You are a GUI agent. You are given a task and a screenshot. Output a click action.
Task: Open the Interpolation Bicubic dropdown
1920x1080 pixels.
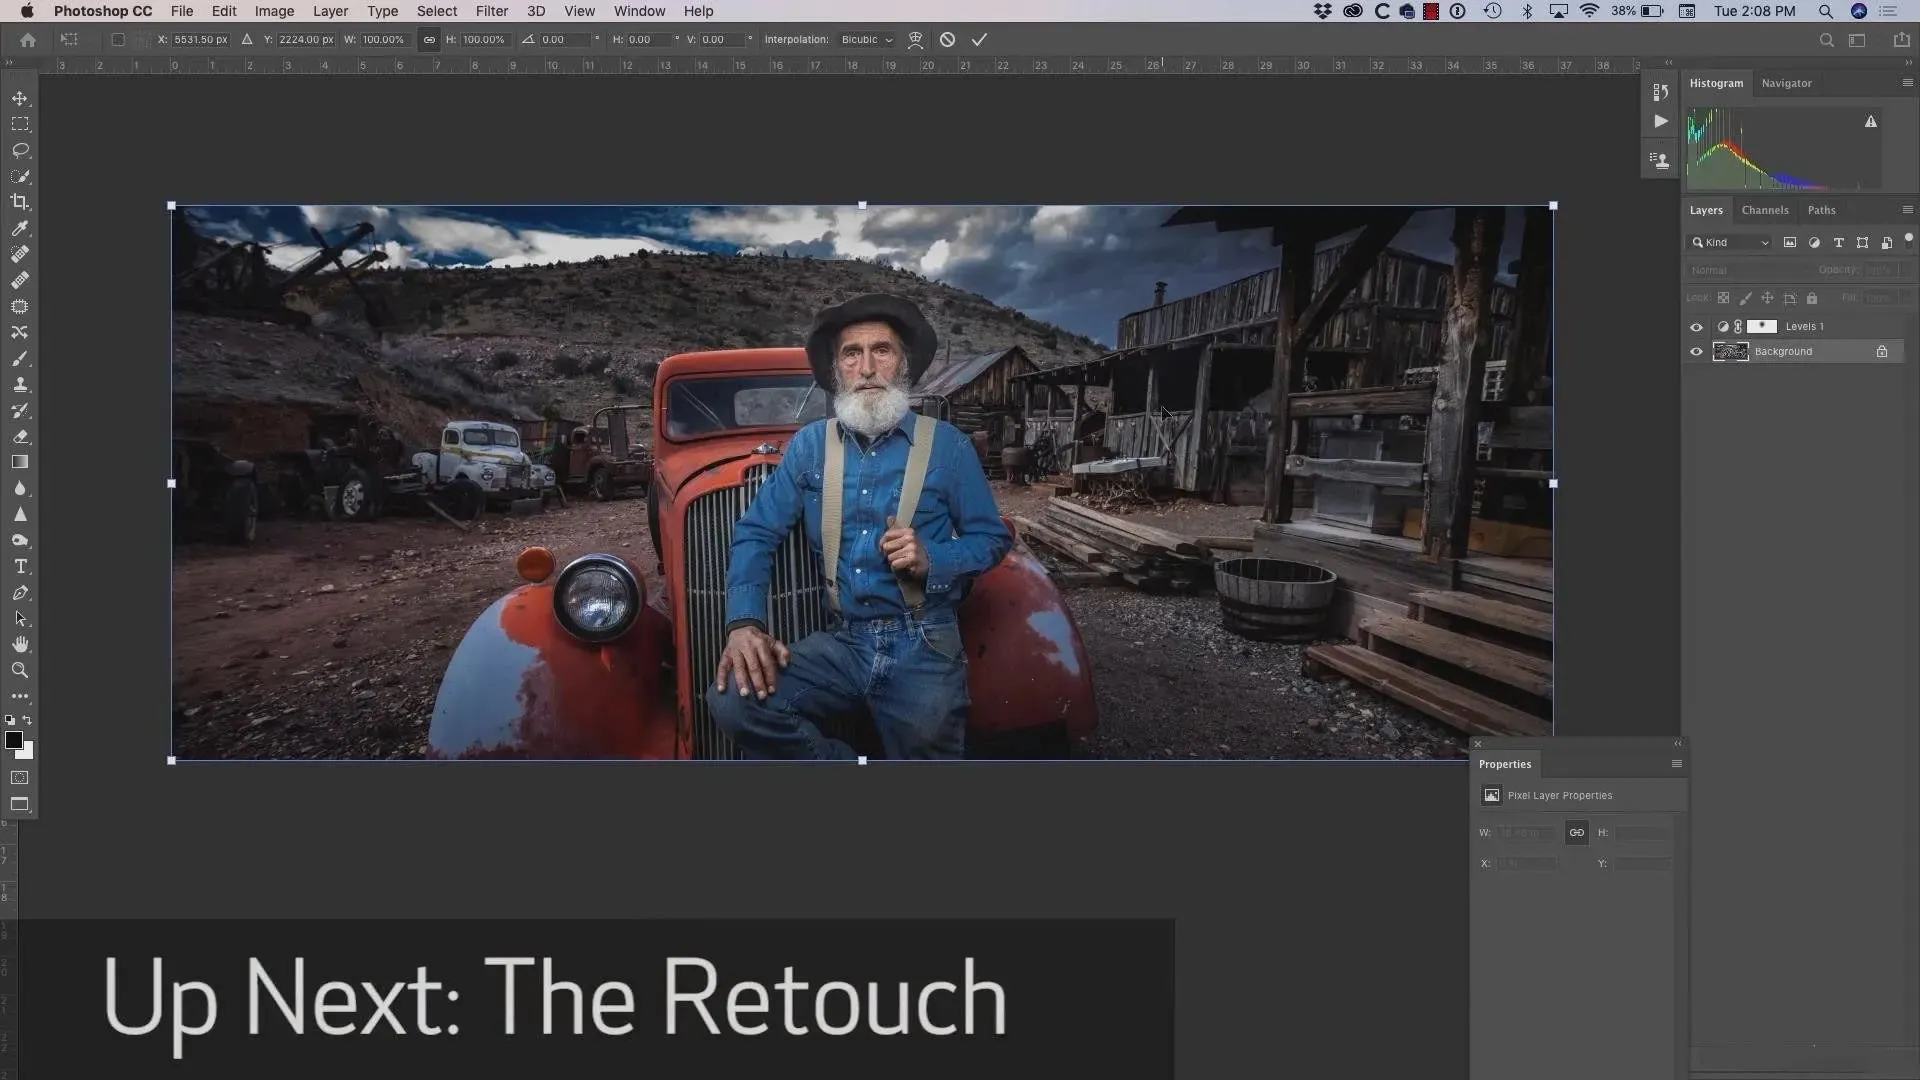click(x=866, y=40)
